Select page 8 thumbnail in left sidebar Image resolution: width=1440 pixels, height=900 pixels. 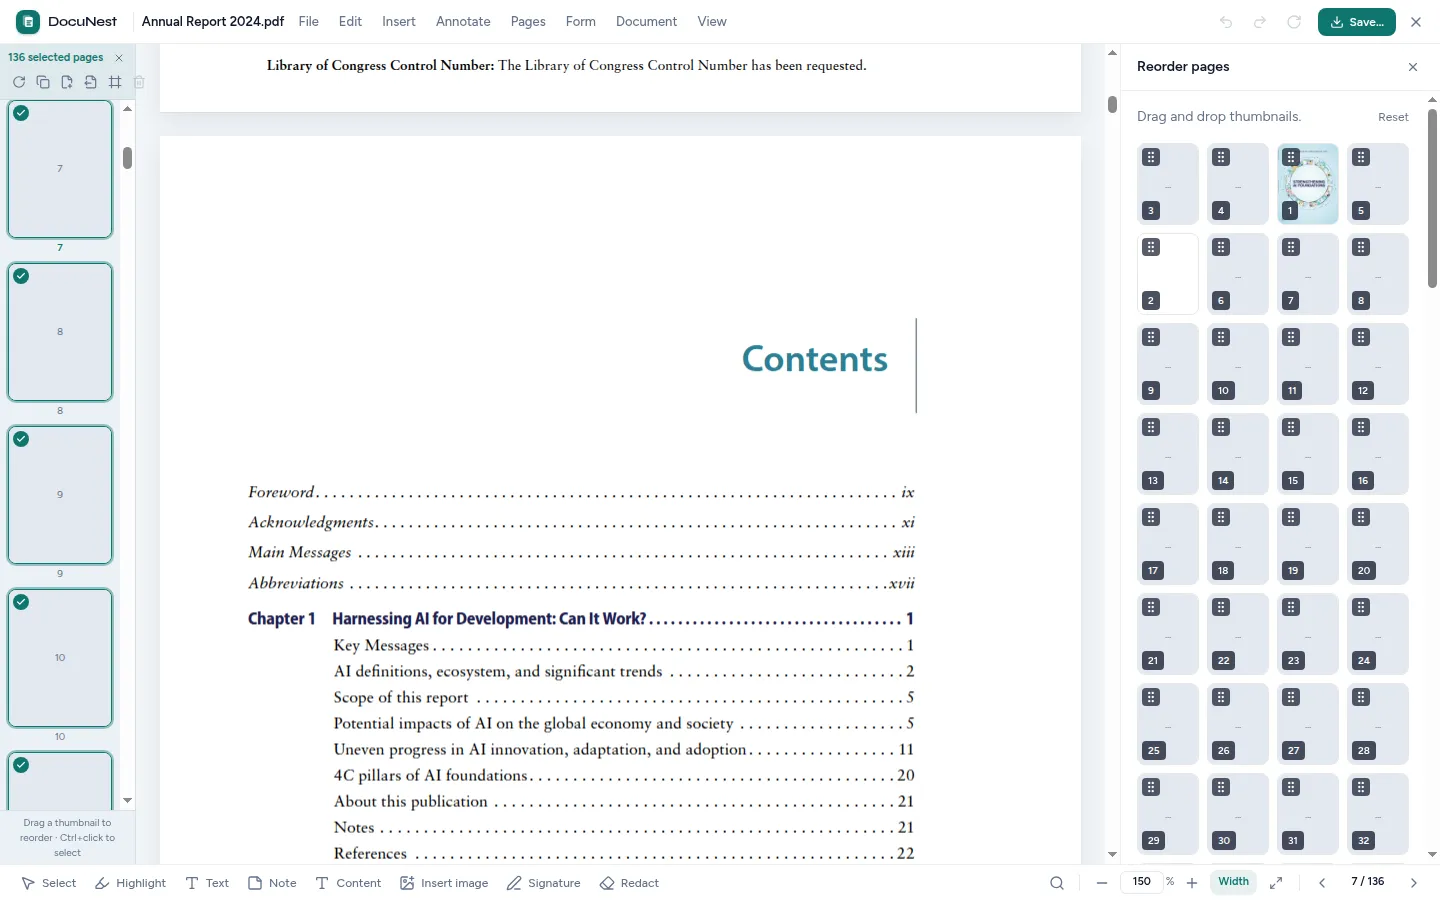tap(60, 332)
